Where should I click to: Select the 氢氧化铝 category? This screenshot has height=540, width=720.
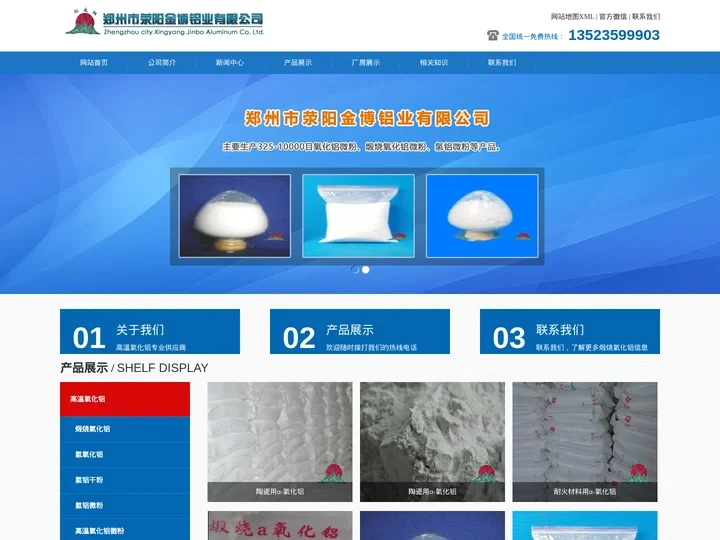pyautogui.click(x=125, y=455)
